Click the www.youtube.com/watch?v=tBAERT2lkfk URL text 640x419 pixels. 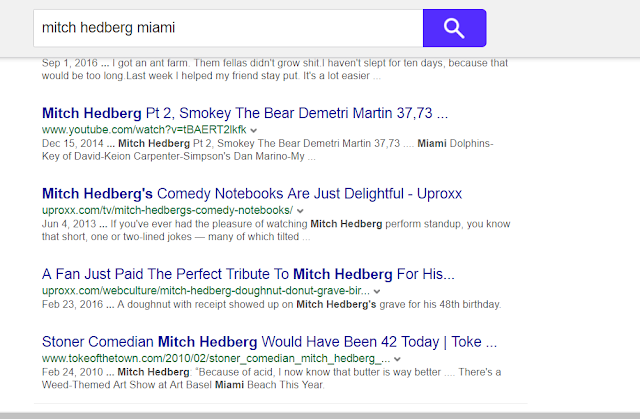144,130
